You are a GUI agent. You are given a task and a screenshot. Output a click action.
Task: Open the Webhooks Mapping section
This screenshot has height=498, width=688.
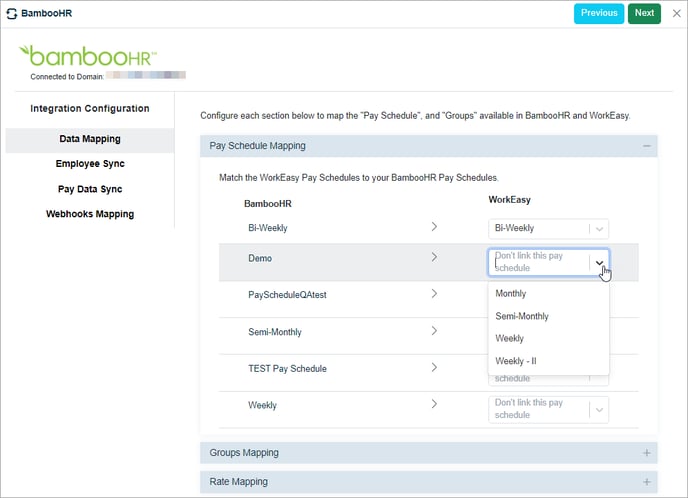click(90, 214)
